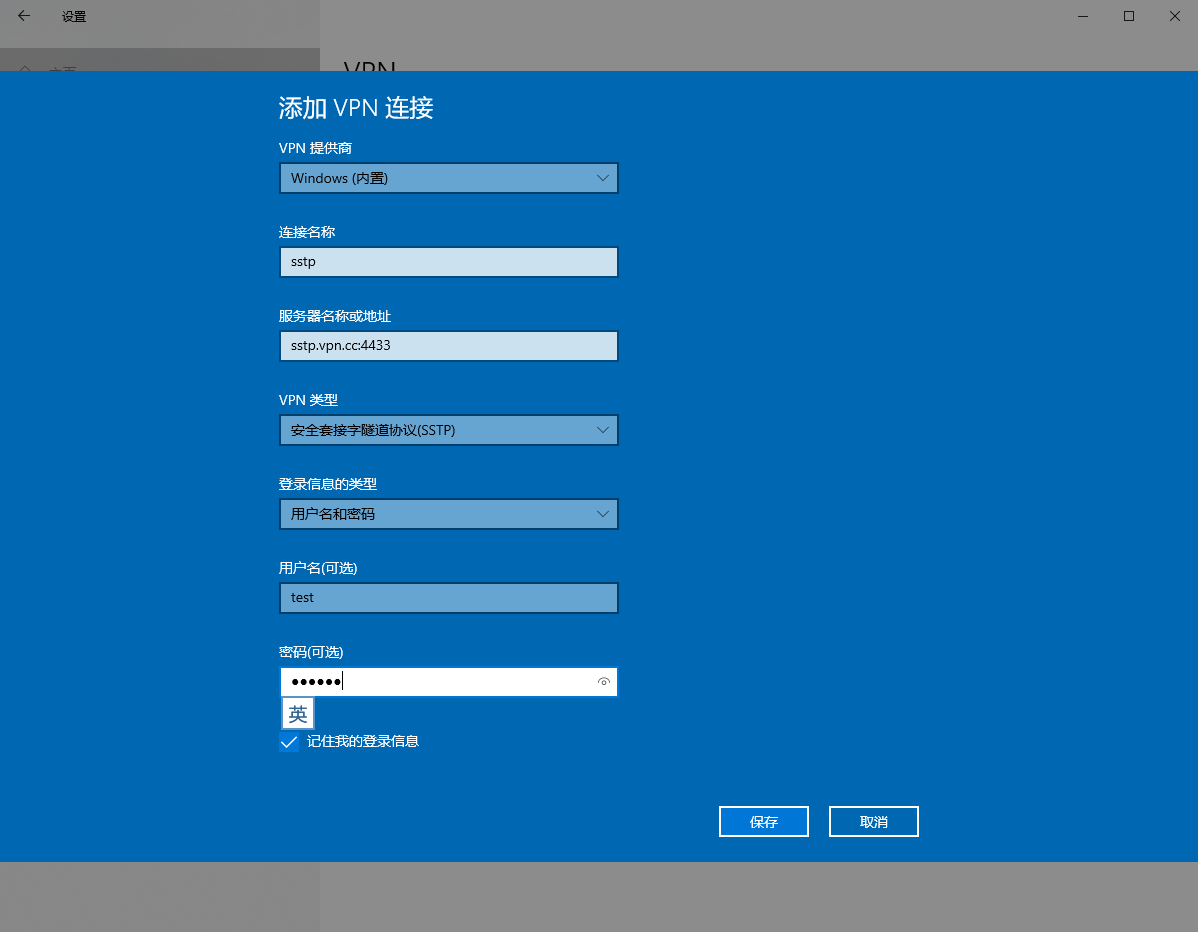
Task: Close the Settings window
Action: coord(1174,16)
